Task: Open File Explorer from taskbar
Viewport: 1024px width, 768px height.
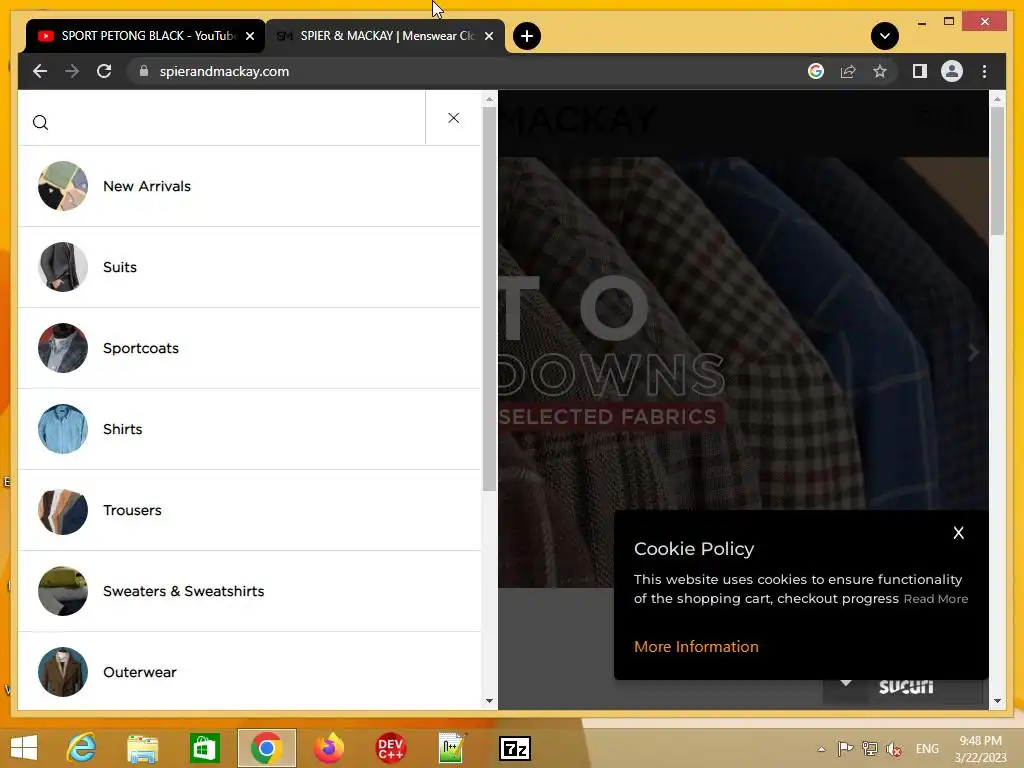Action: tap(142, 748)
